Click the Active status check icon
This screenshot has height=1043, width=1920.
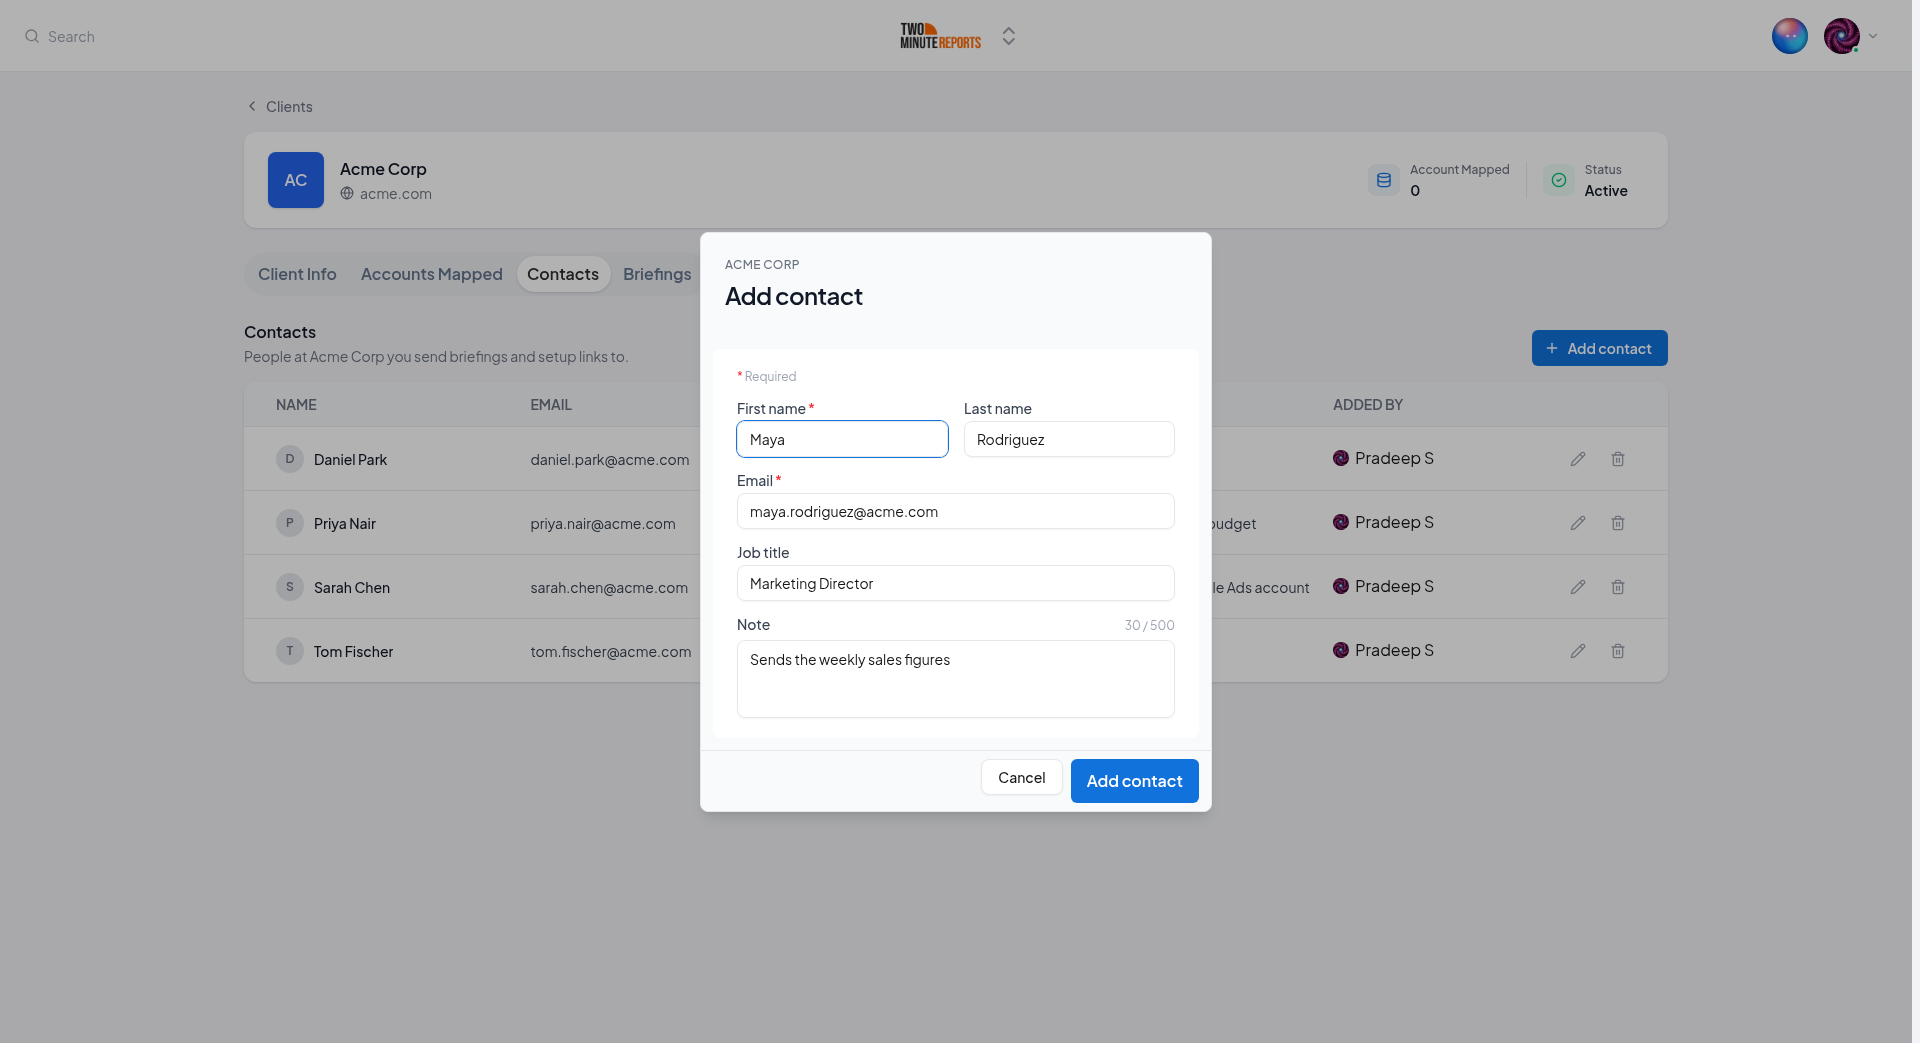coord(1559,180)
